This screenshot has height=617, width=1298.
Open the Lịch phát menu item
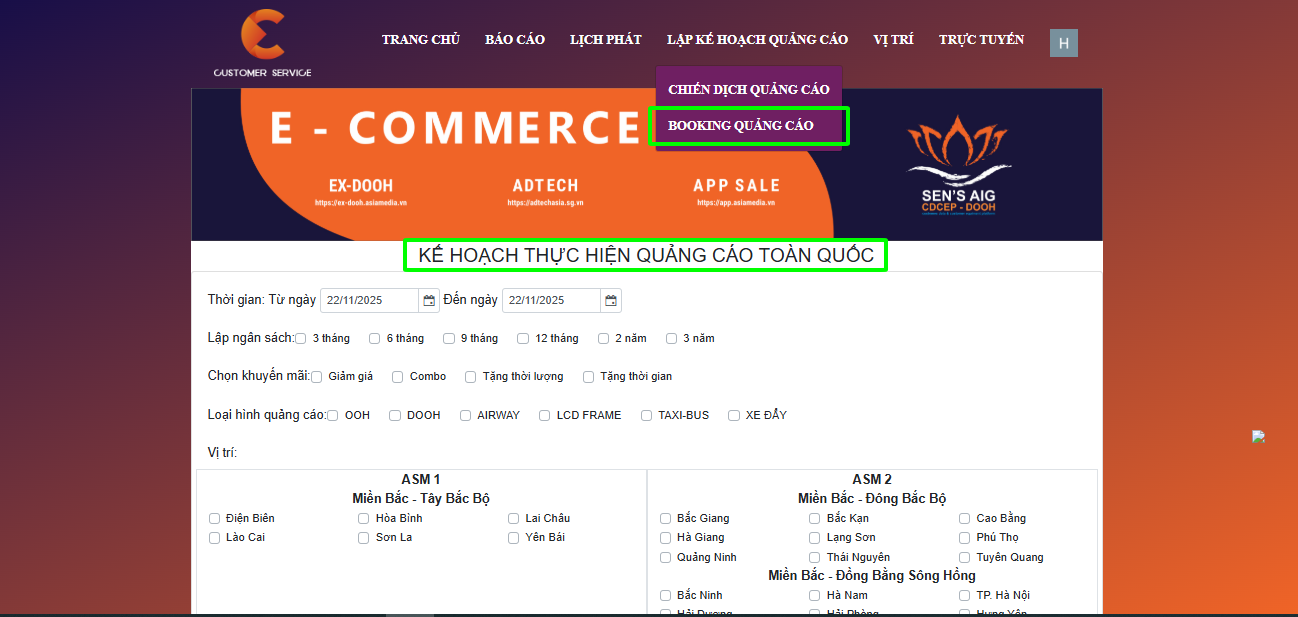point(605,40)
